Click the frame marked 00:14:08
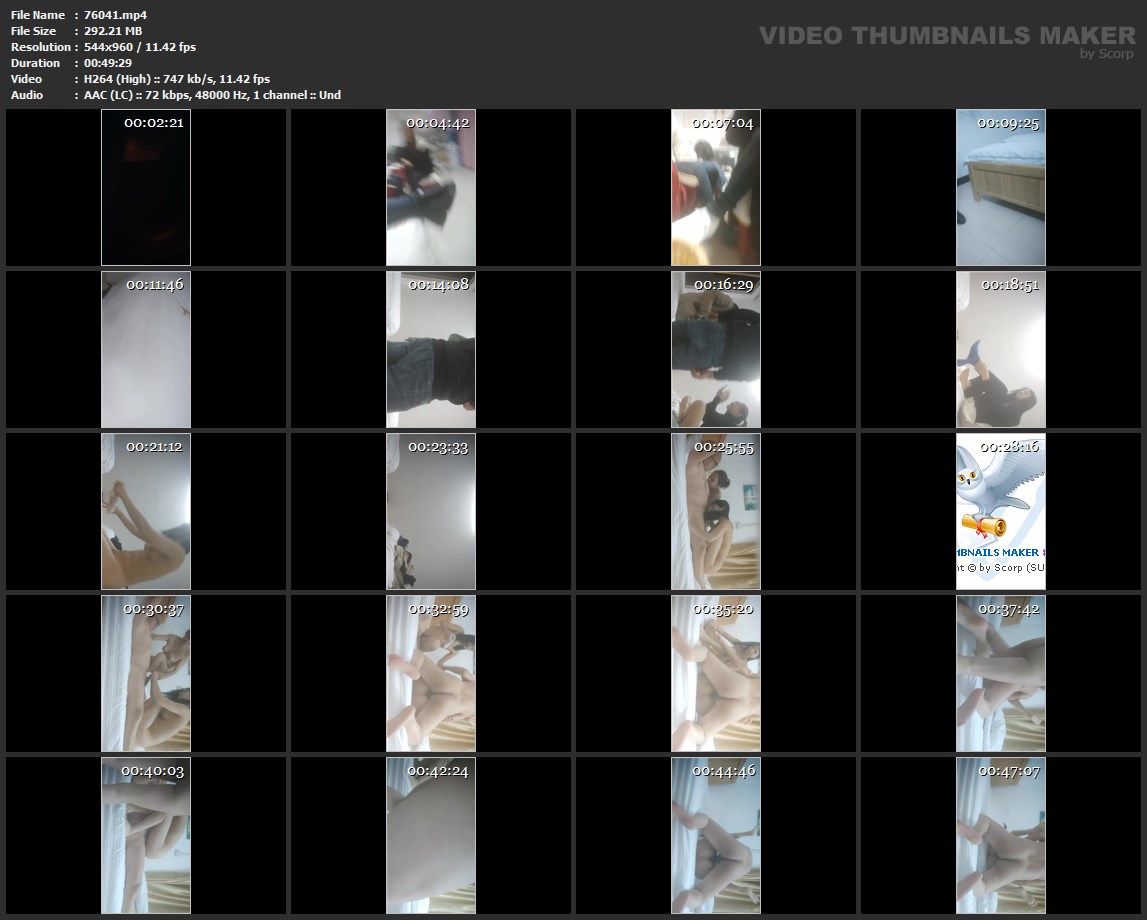 tap(431, 349)
